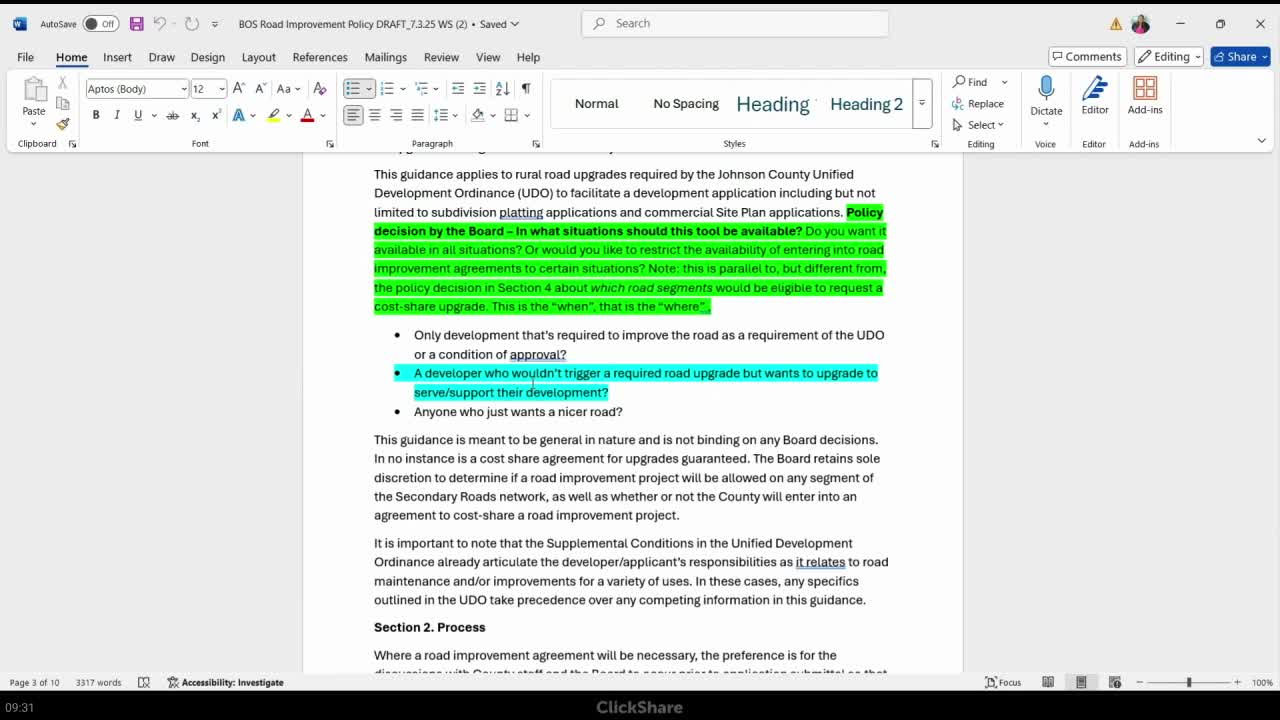Viewport: 1280px width, 720px height.
Task: Click in the Search box in title bar
Action: point(735,23)
